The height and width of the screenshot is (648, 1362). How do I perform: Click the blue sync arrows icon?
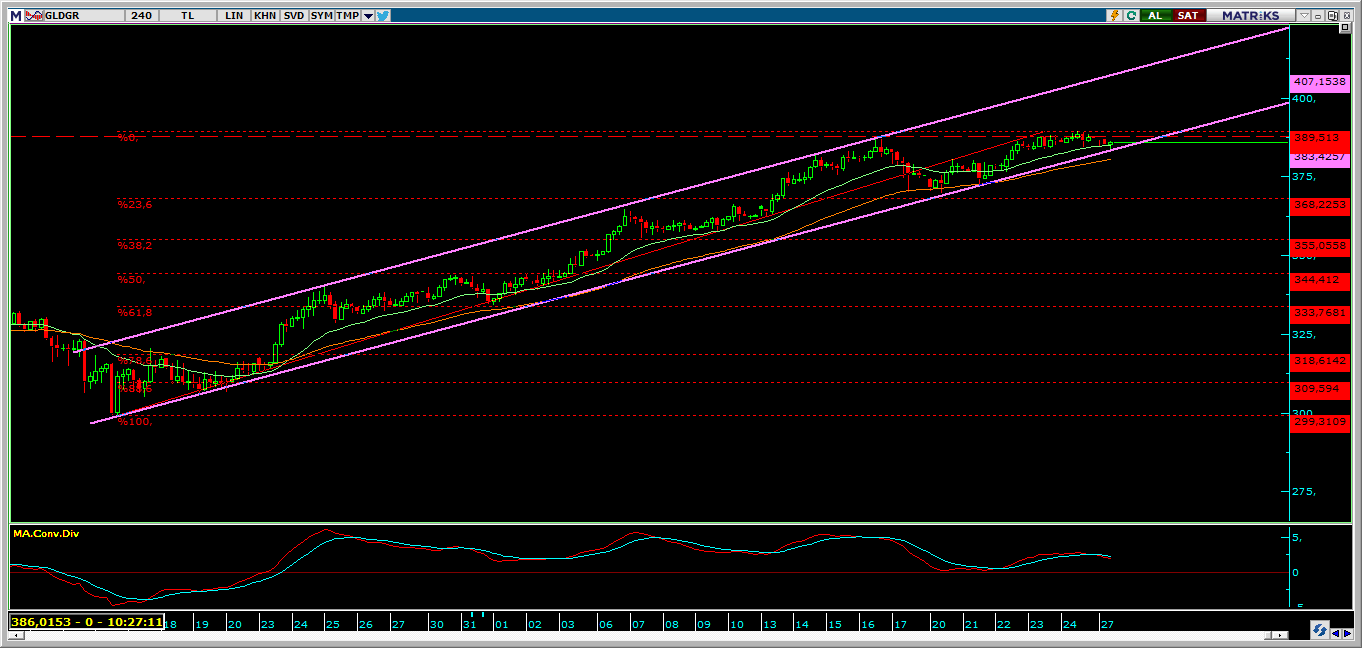[x=1320, y=629]
